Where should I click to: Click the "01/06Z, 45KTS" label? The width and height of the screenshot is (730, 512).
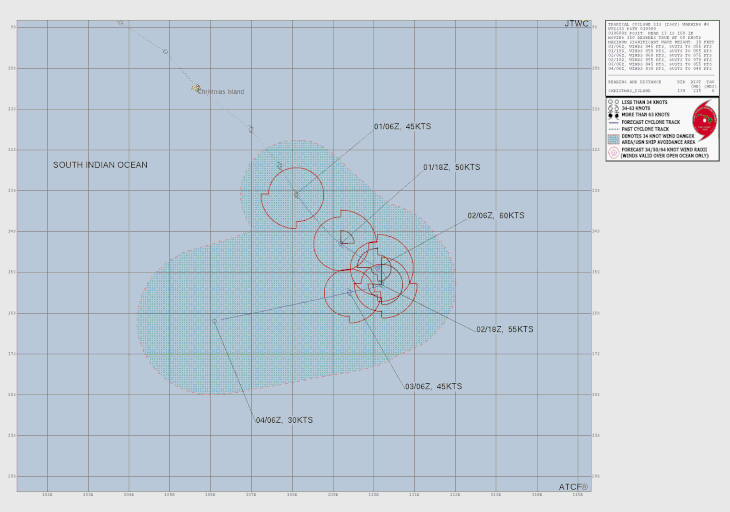tap(402, 126)
